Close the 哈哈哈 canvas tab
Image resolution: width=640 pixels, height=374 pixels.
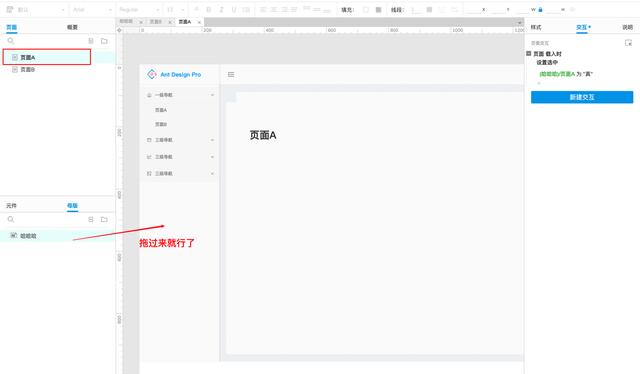click(x=141, y=22)
